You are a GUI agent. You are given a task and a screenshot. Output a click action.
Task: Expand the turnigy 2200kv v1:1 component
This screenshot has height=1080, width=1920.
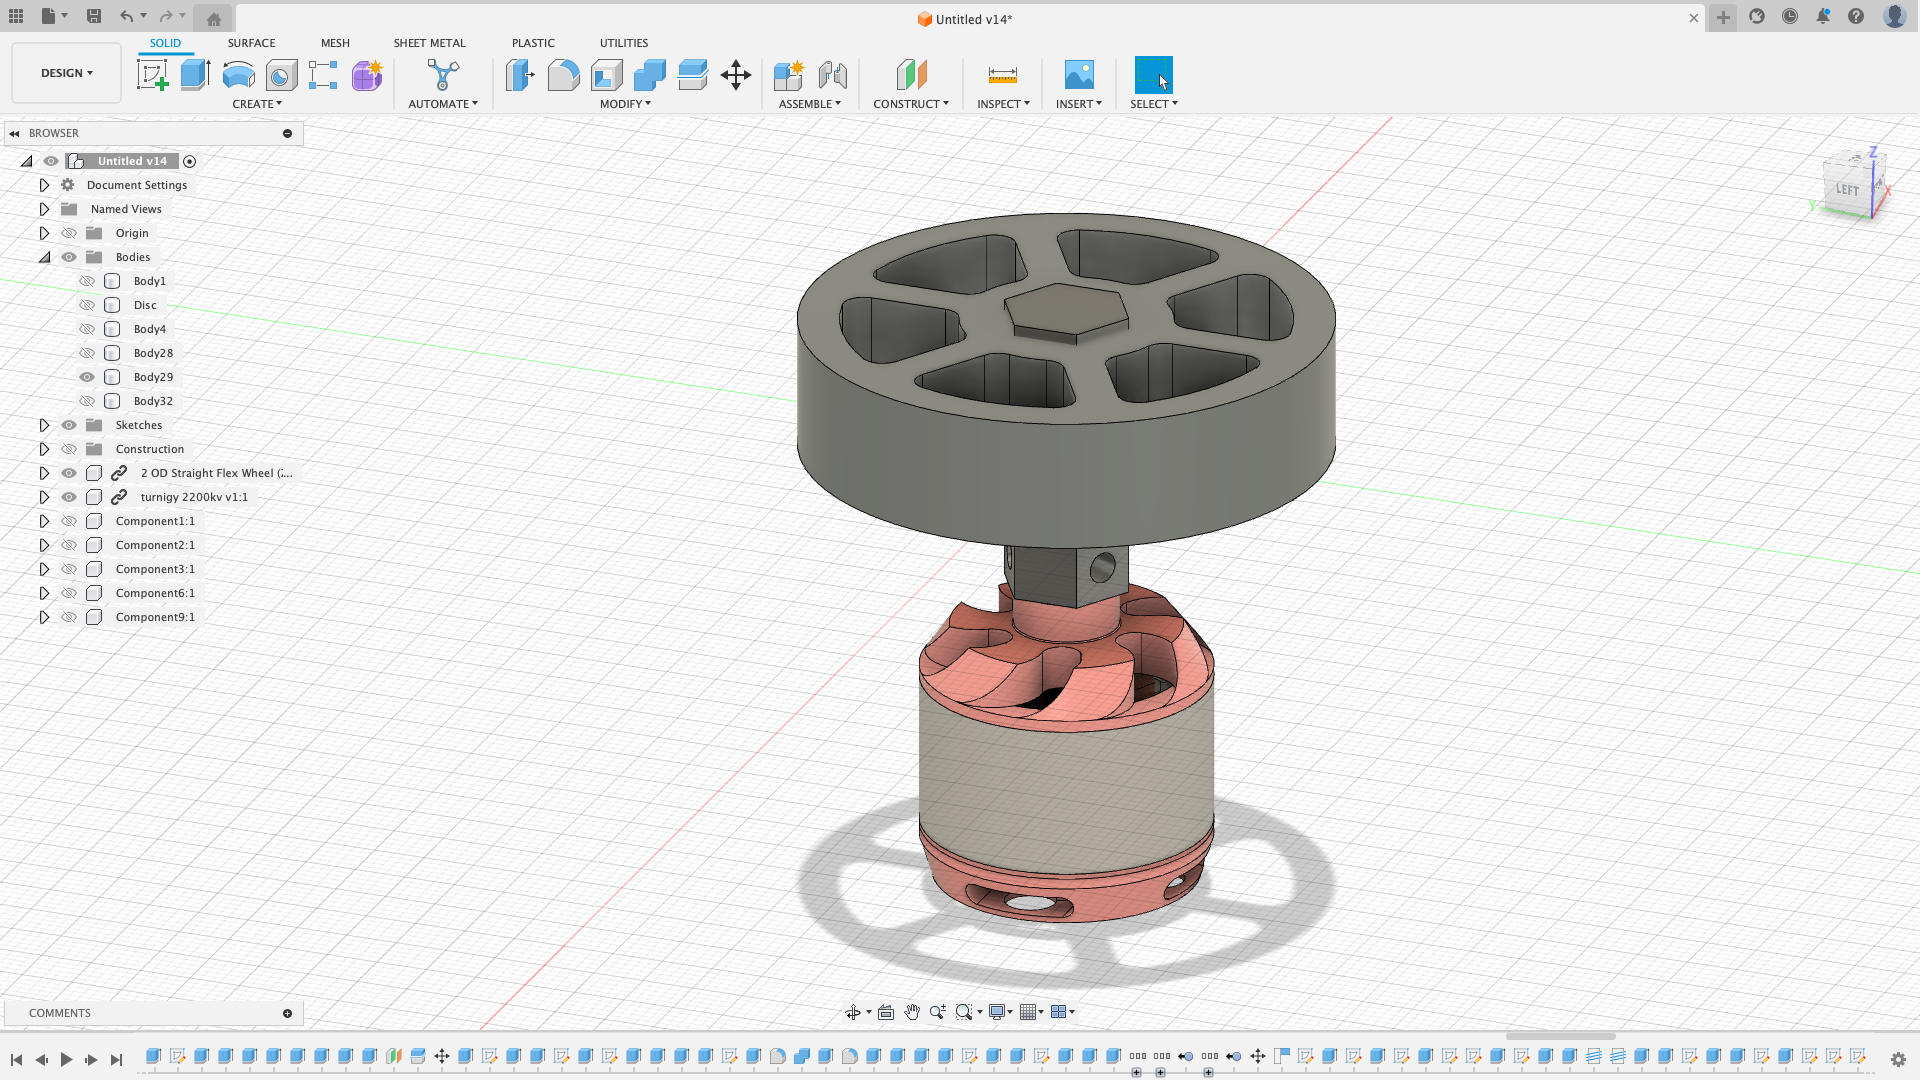[44, 497]
